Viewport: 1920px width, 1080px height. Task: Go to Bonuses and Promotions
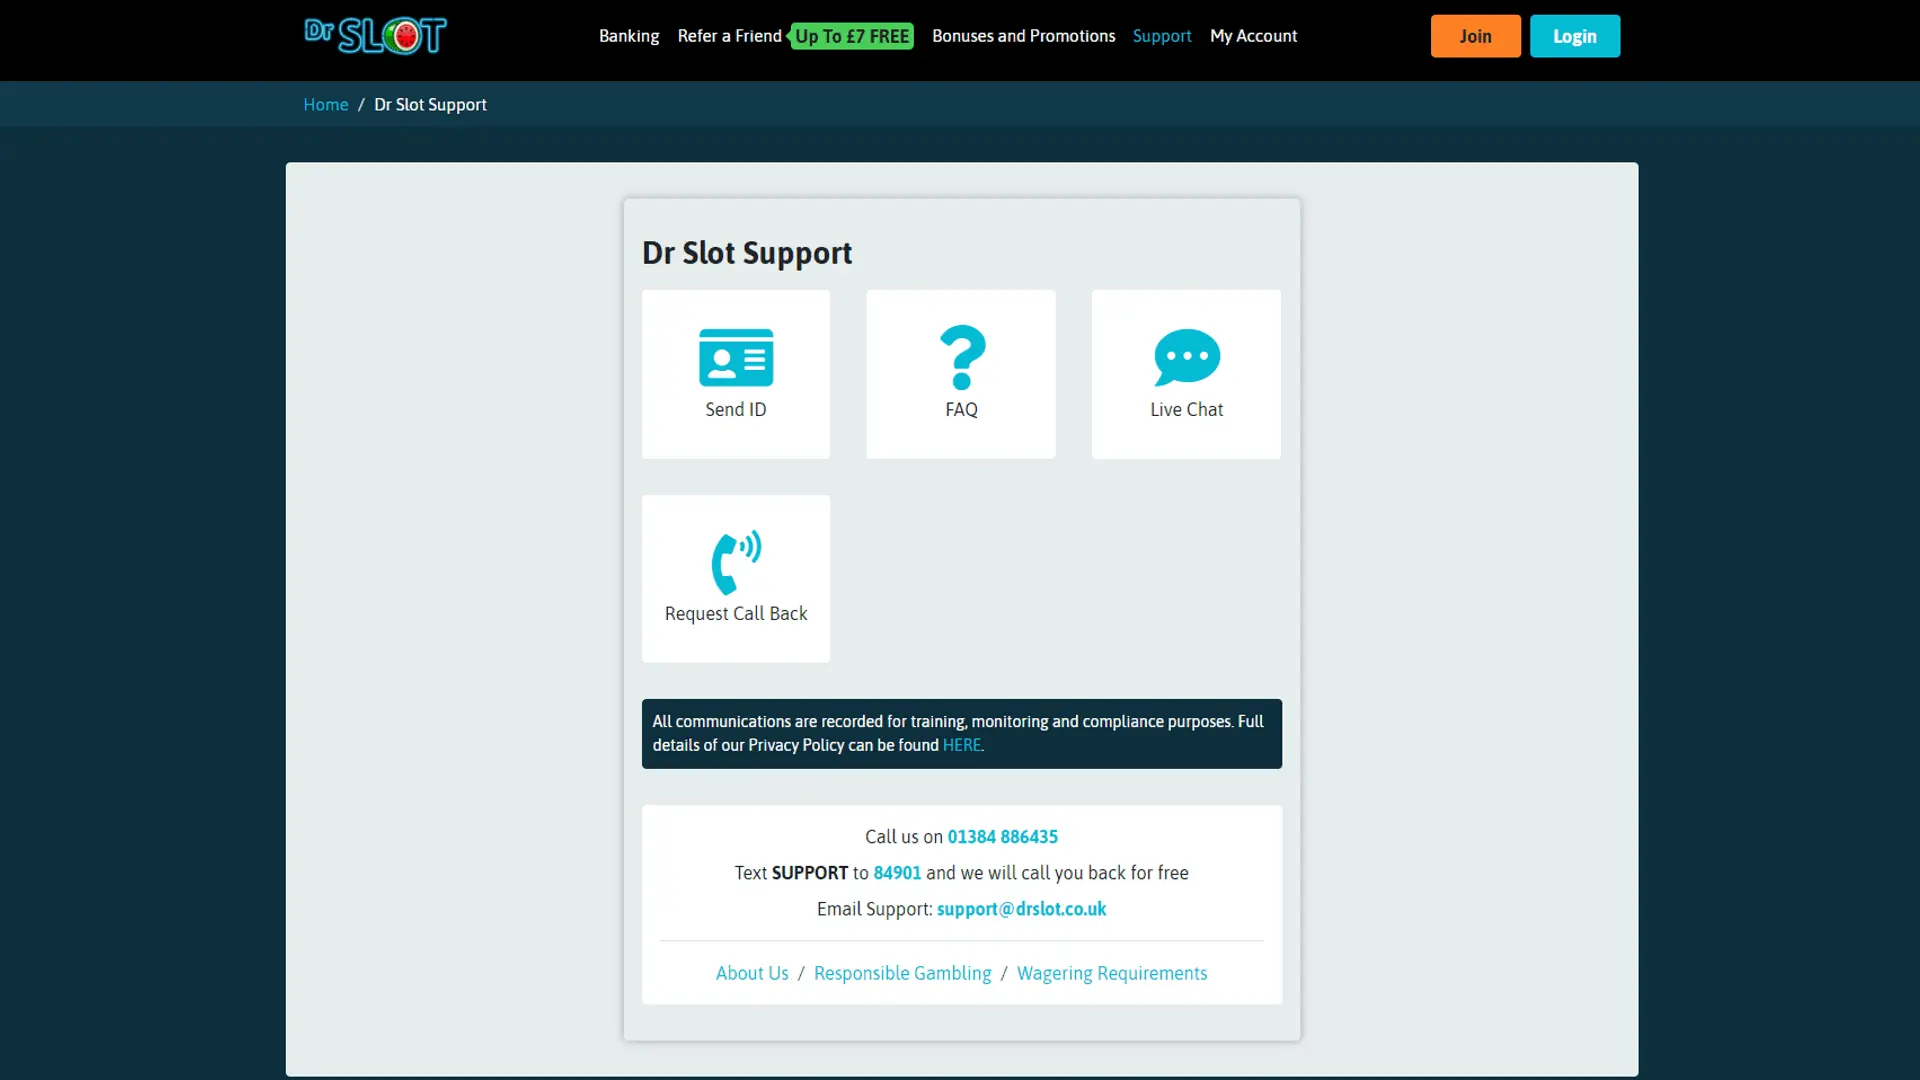tap(1023, 36)
